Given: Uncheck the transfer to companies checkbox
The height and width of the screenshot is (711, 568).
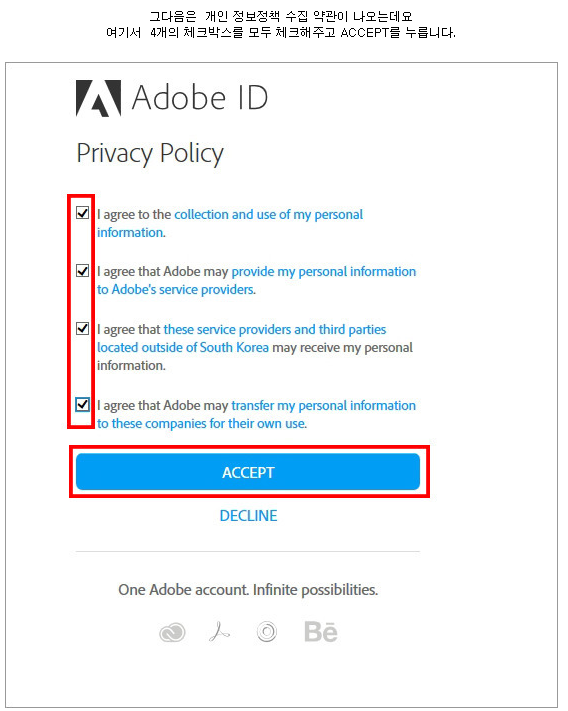Looking at the screenshot, I should point(83,404).
